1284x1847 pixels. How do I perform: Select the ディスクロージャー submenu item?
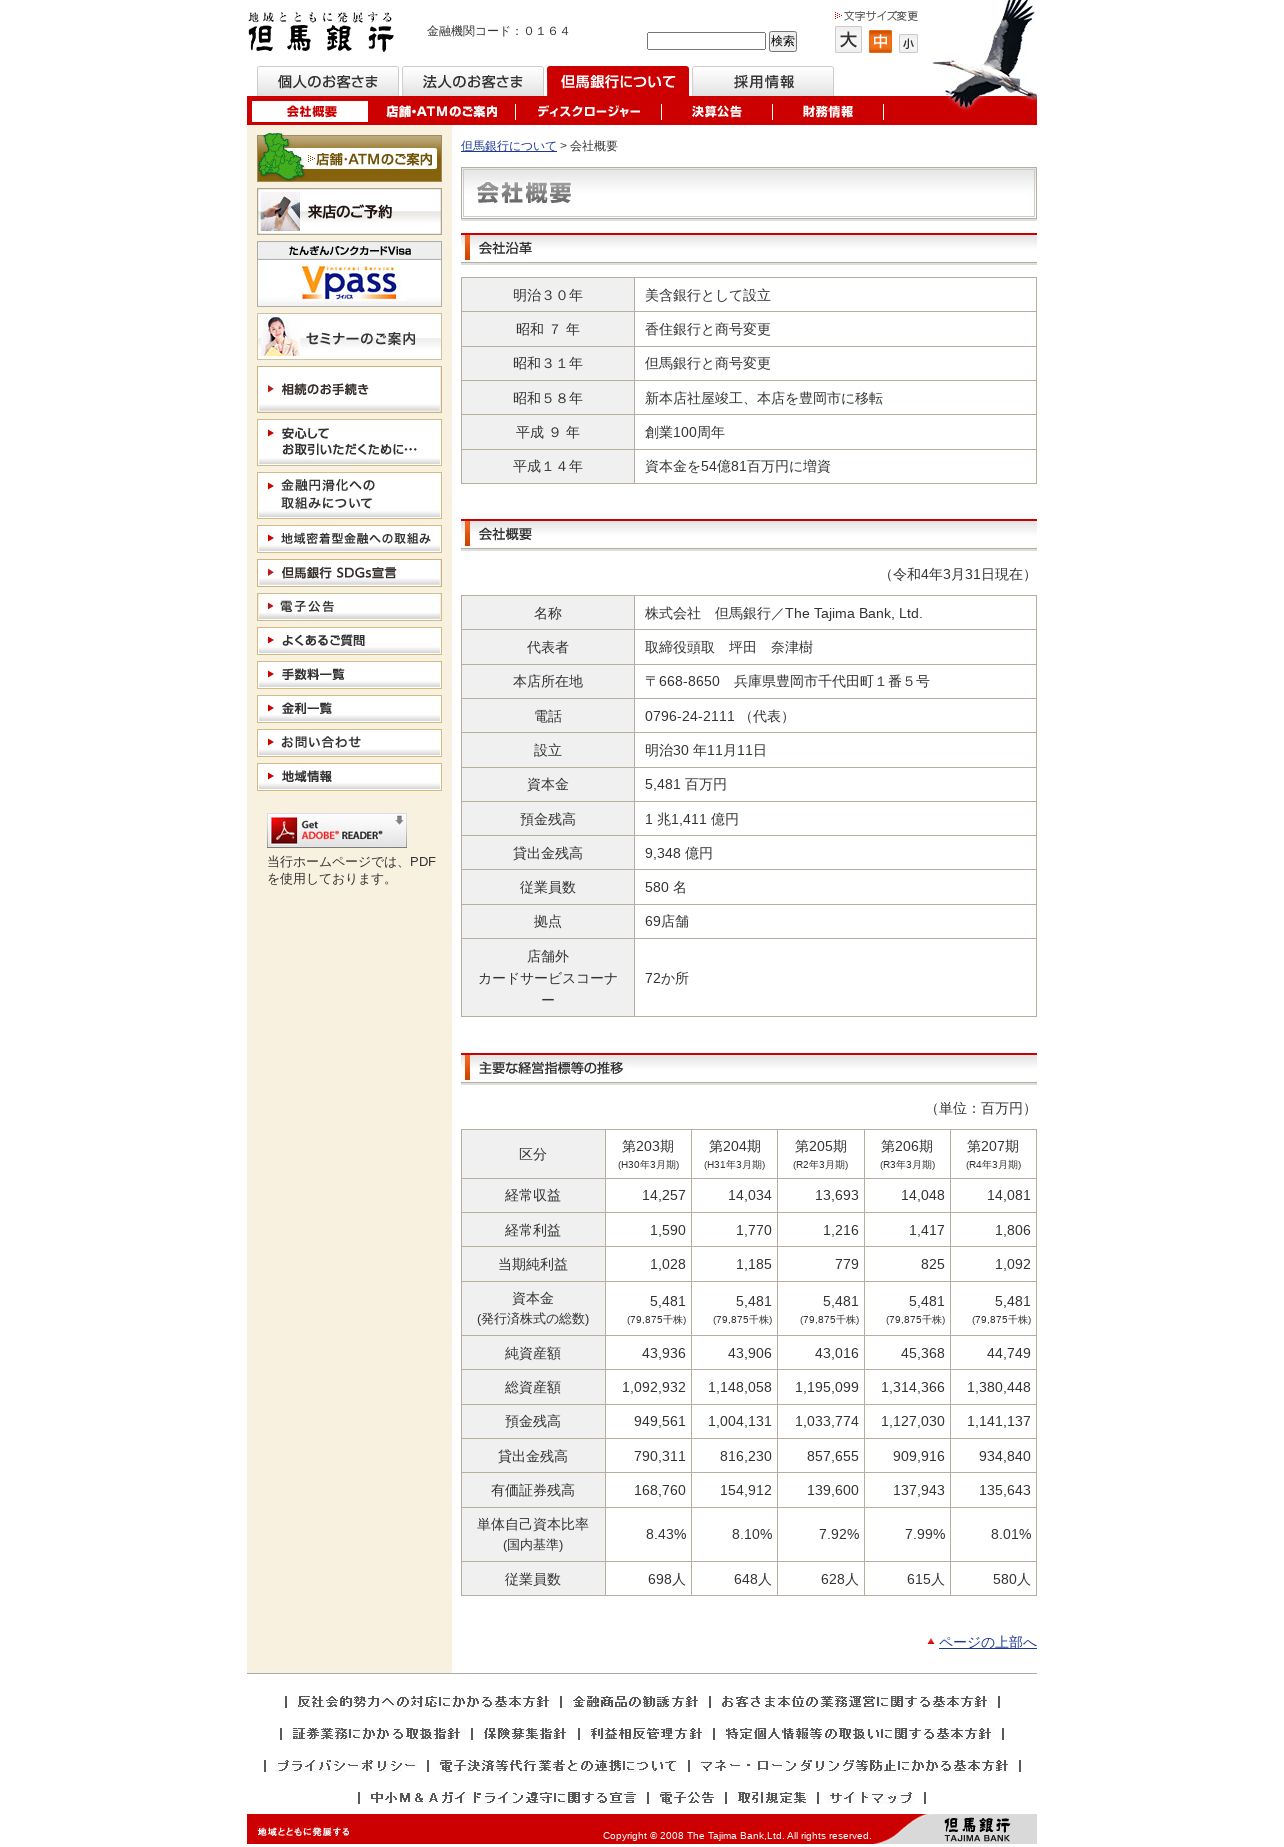click(x=588, y=112)
